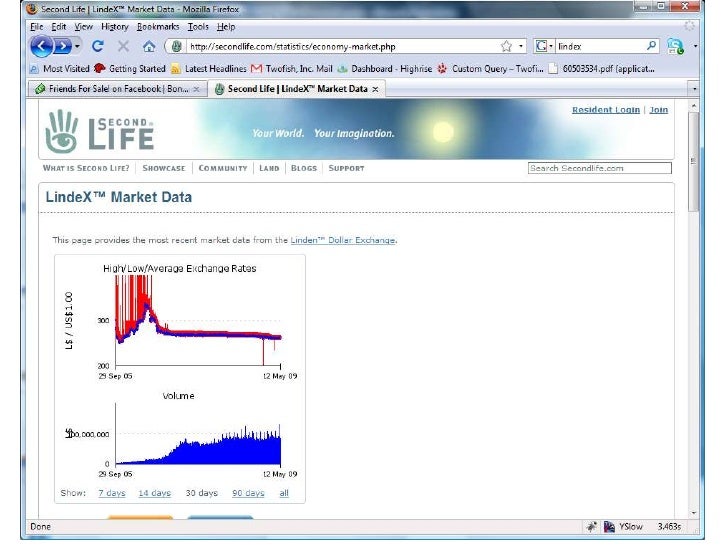Open the File menu

(36, 27)
